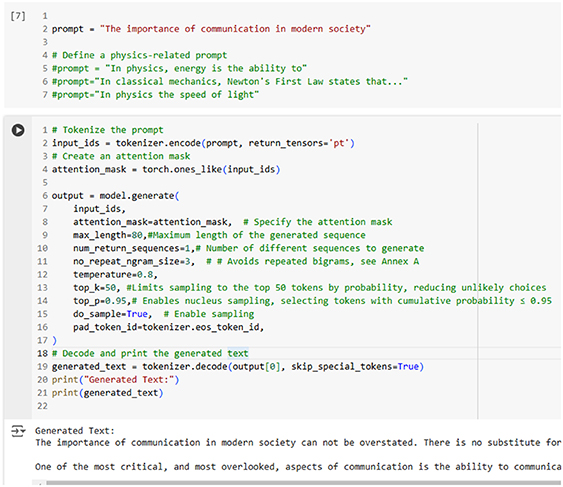Viewport: 563px width, 487px height.
Task: Click the comment '# Define a physics-related prompt'
Action: [x=139, y=55]
